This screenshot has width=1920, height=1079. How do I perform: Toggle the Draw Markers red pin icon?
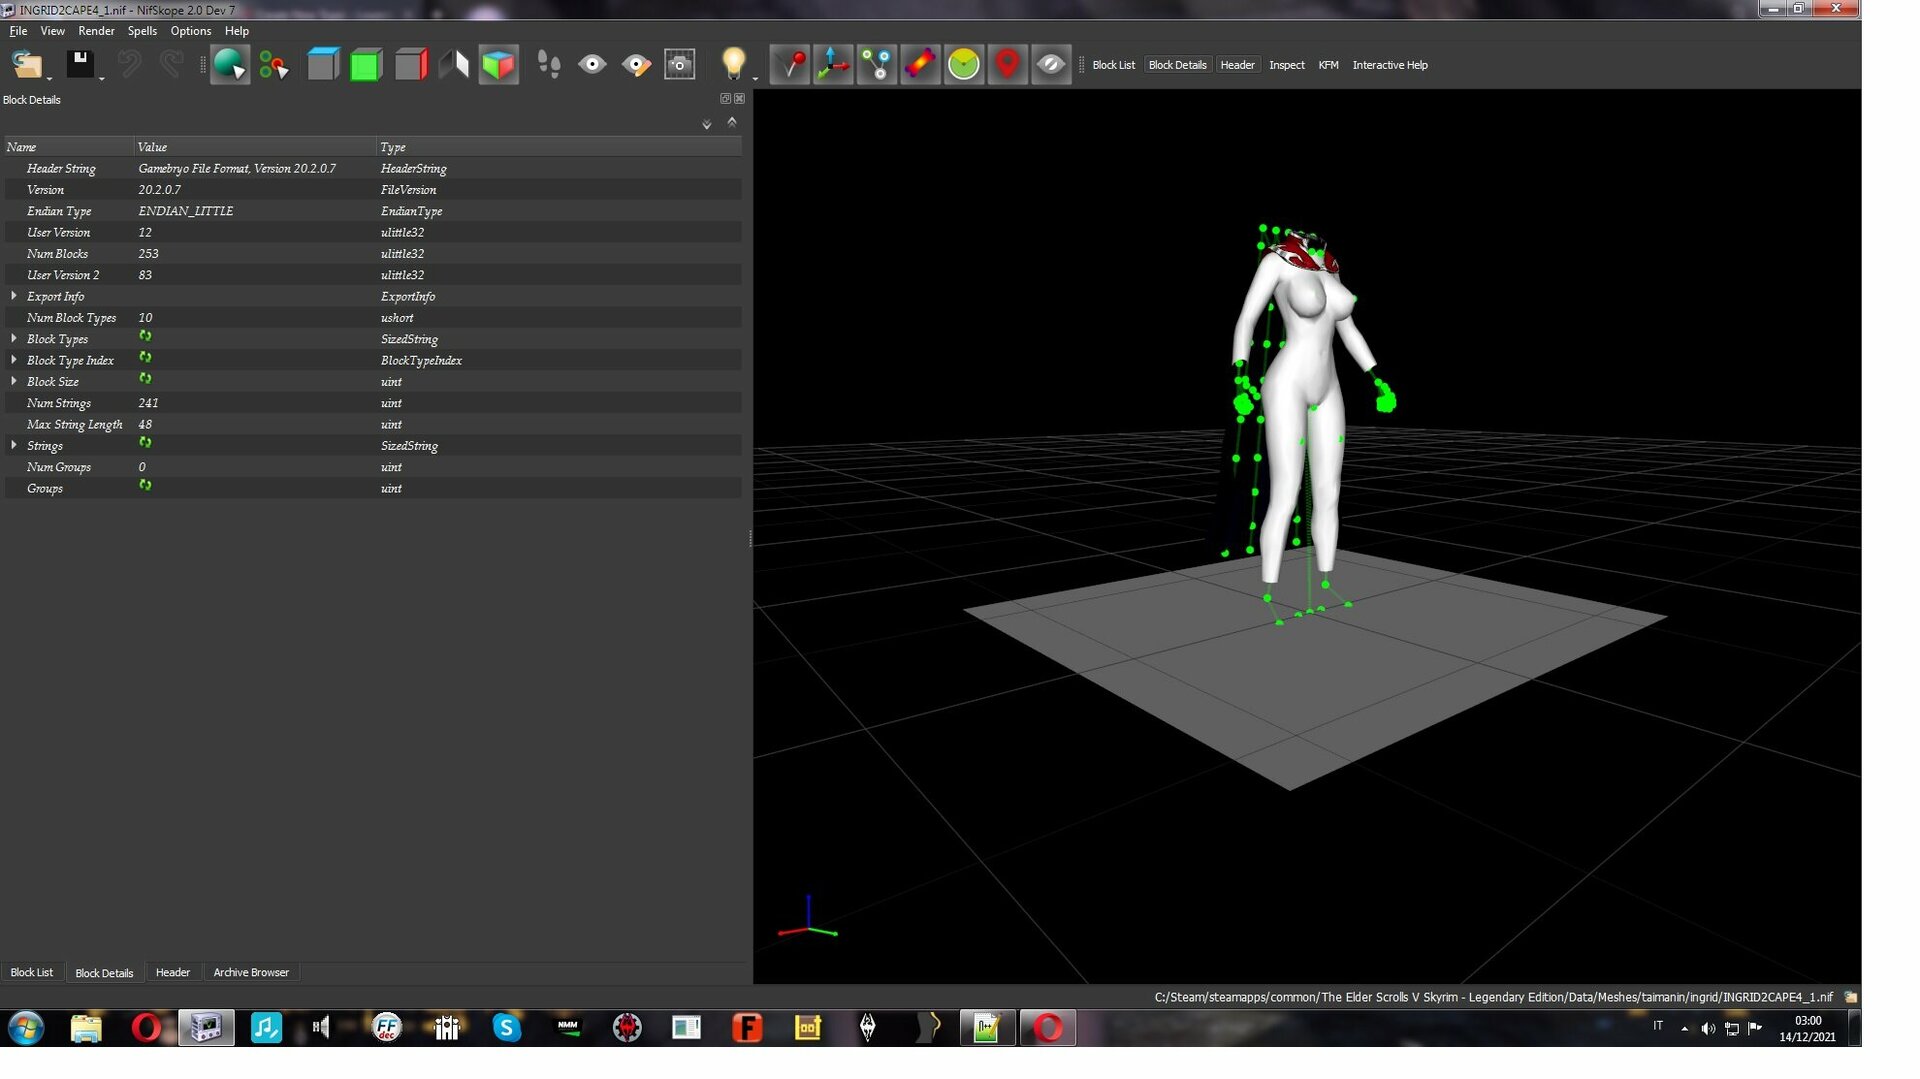790,65
